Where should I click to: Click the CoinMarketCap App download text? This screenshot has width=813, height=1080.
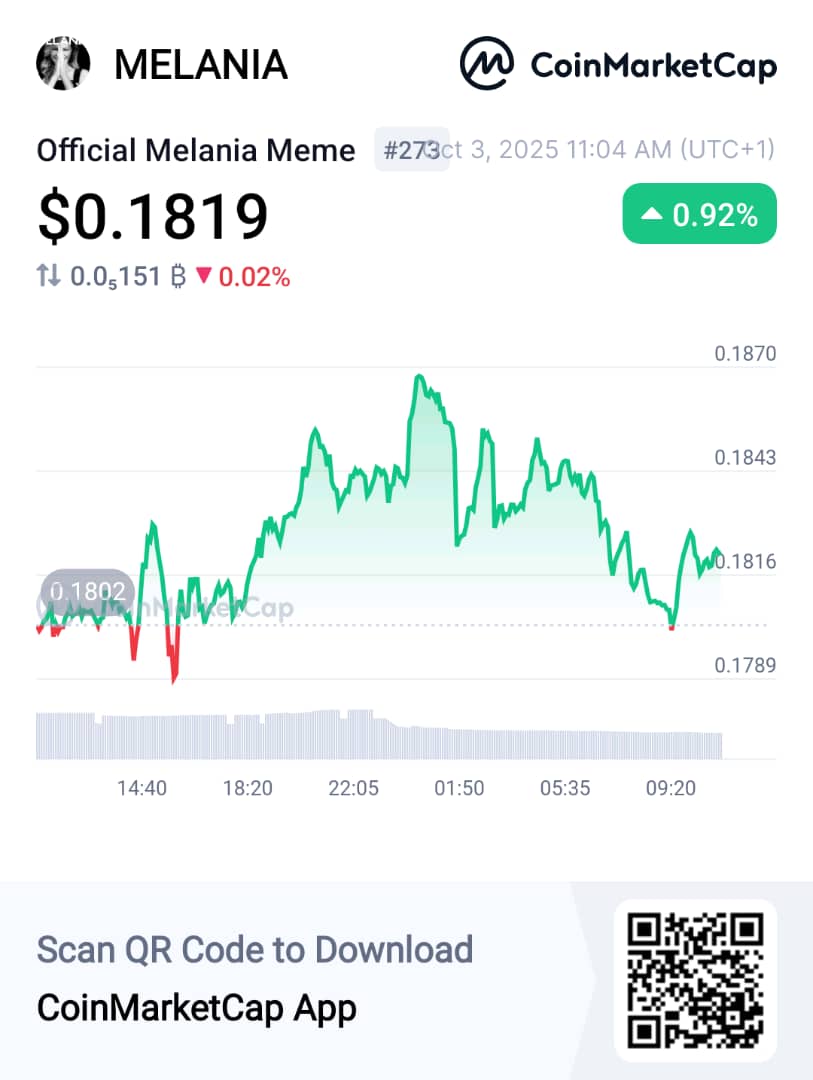[196, 1007]
